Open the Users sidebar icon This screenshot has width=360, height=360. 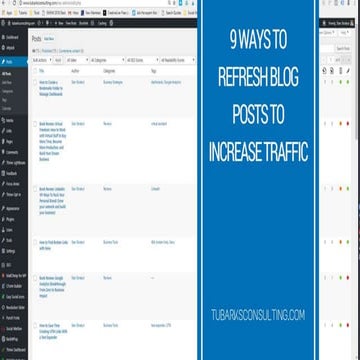pos(3,230)
